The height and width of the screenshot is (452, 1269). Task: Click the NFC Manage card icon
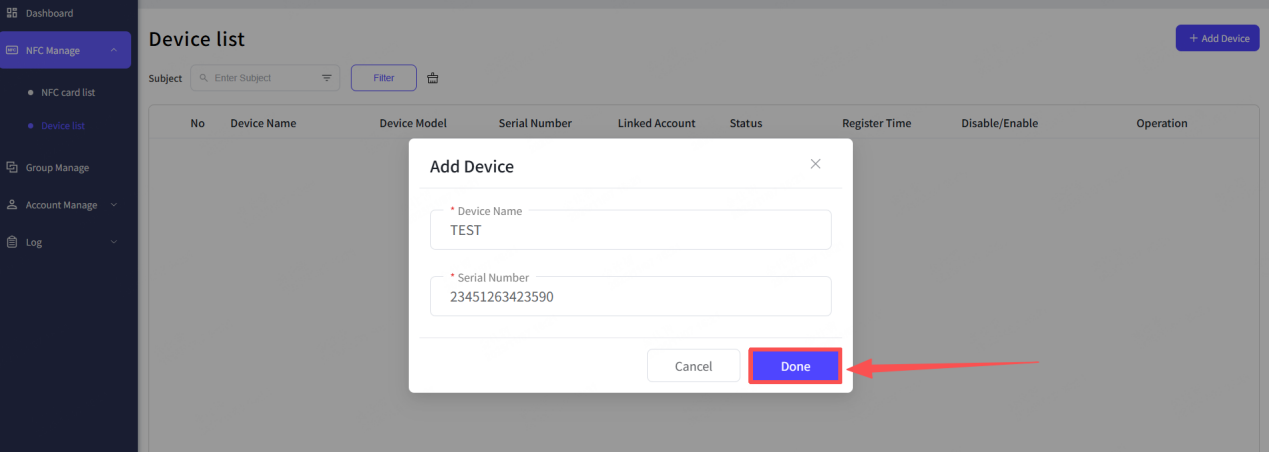click(12, 50)
